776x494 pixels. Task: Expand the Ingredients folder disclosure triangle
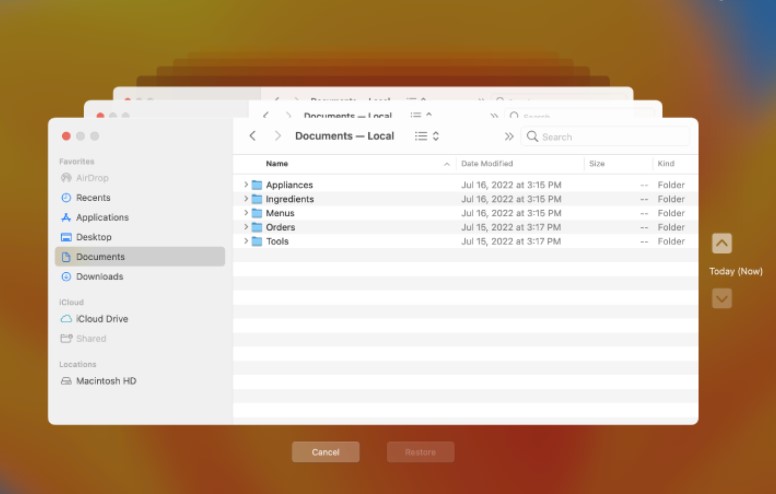246,199
